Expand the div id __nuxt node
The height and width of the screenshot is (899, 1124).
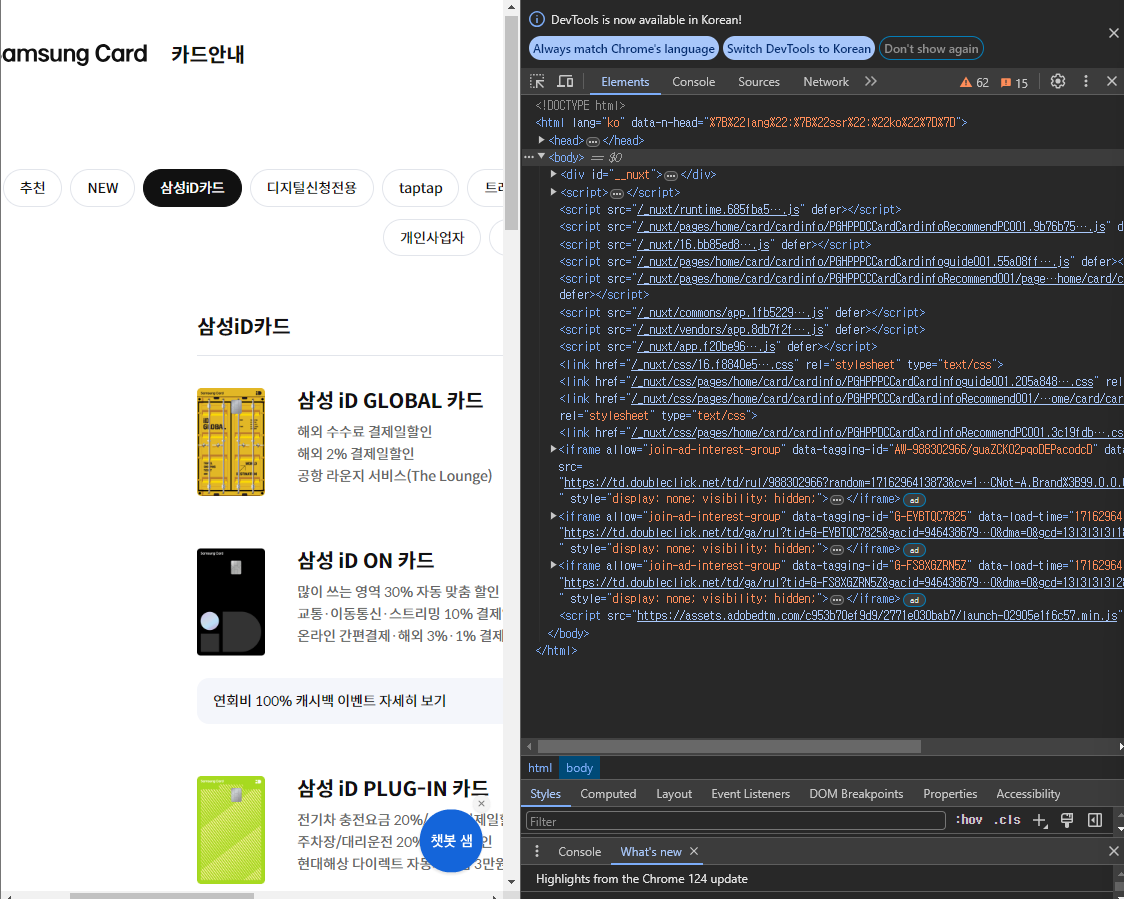[553, 174]
